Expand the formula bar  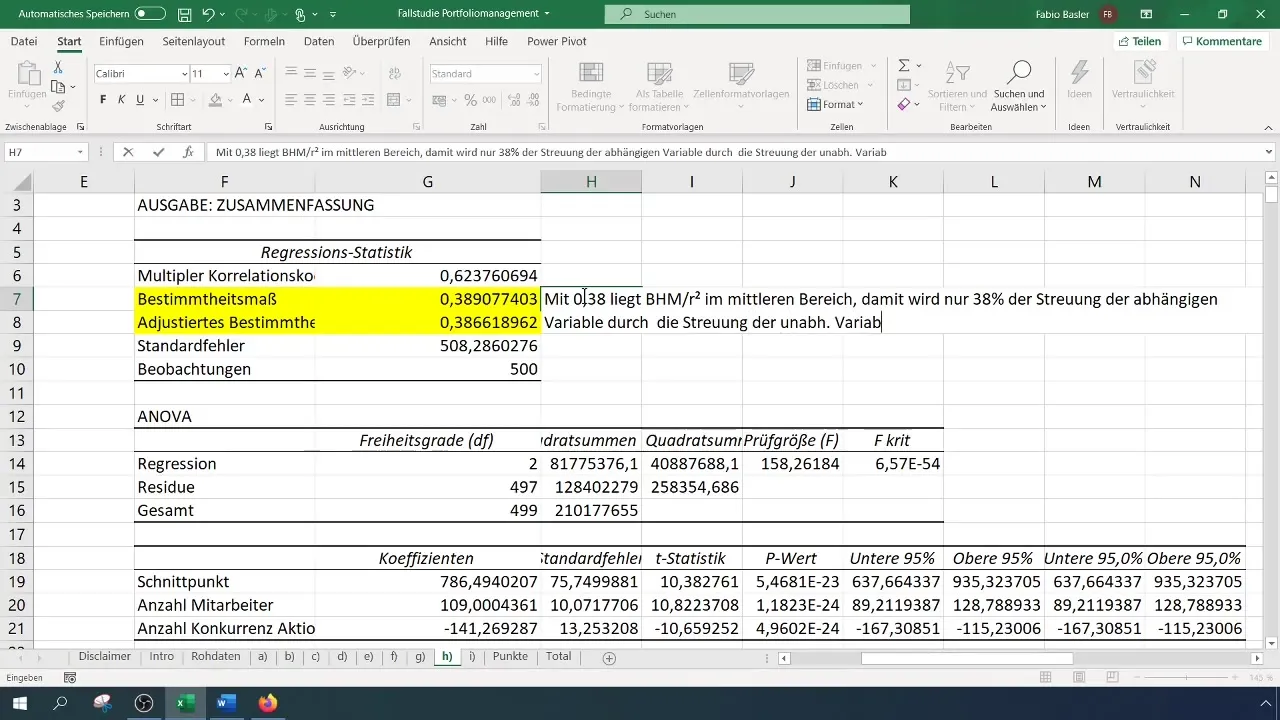pyautogui.click(x=1269, y=152)
